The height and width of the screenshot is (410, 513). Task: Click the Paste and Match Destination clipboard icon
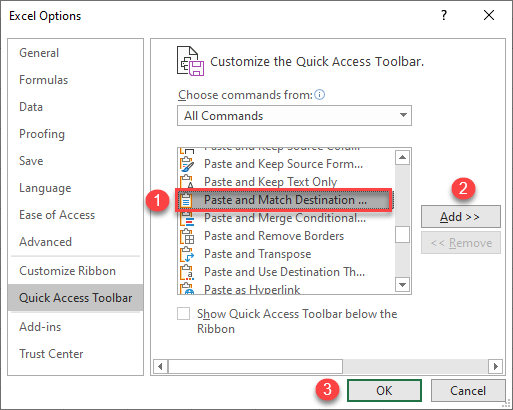(x=186, y=200)
